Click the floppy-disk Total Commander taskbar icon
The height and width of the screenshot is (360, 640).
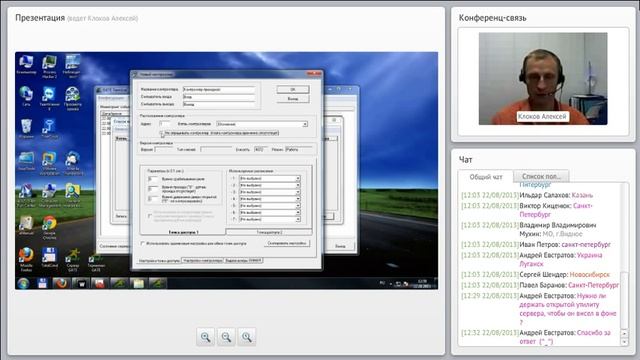pyautogui.click(x=42, y=283)
